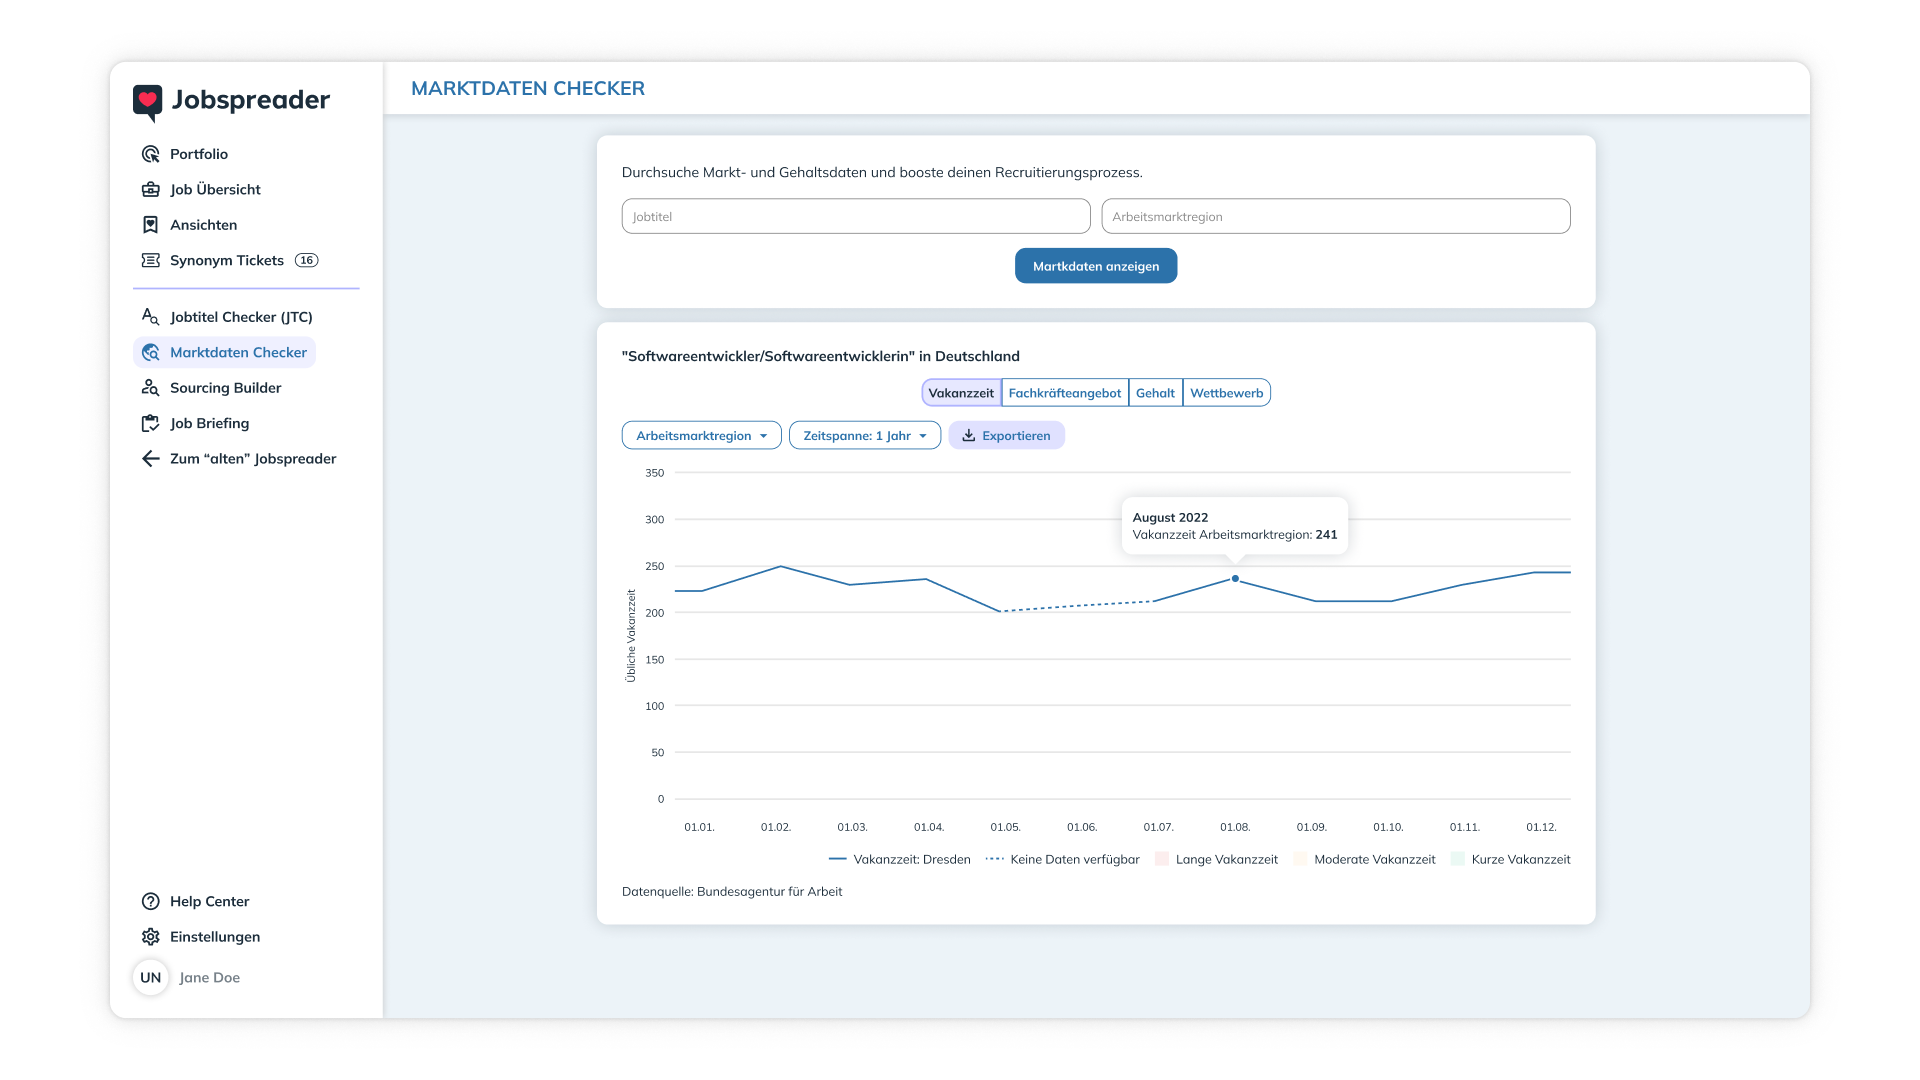Toggle Vakanzzeit: Dresden legend entry
The width and height of the screenshot is (1920, 1080).
[x=899, y=859]
